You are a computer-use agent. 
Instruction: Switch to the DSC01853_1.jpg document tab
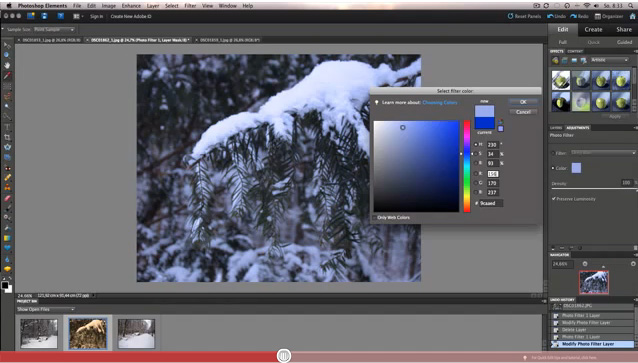click(x=49, y=40)
